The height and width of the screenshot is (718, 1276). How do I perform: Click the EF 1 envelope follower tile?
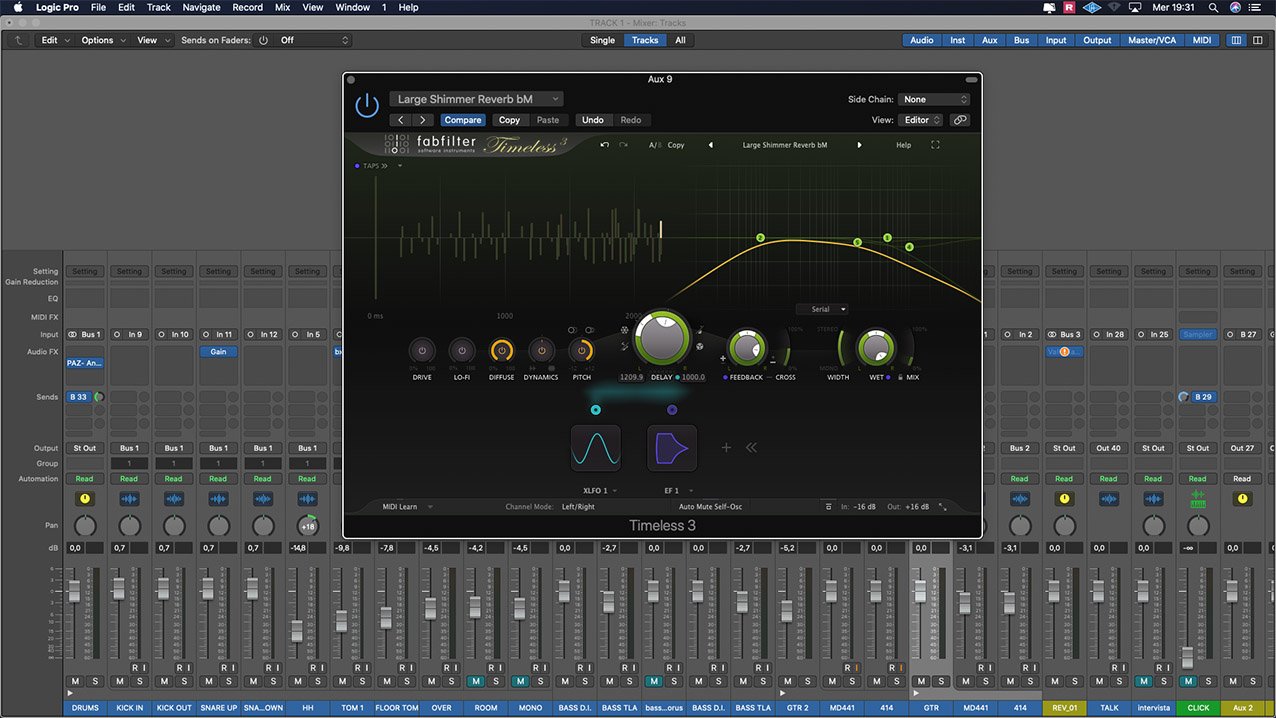click(x=672, y=448)
